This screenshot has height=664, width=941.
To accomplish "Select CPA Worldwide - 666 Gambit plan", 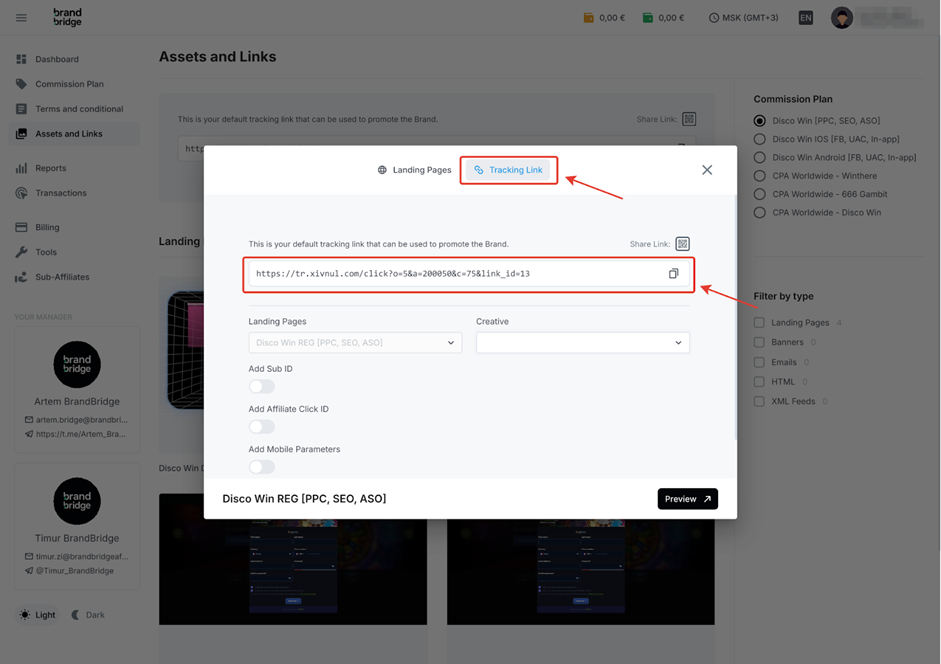I will (x=760, y=194).
